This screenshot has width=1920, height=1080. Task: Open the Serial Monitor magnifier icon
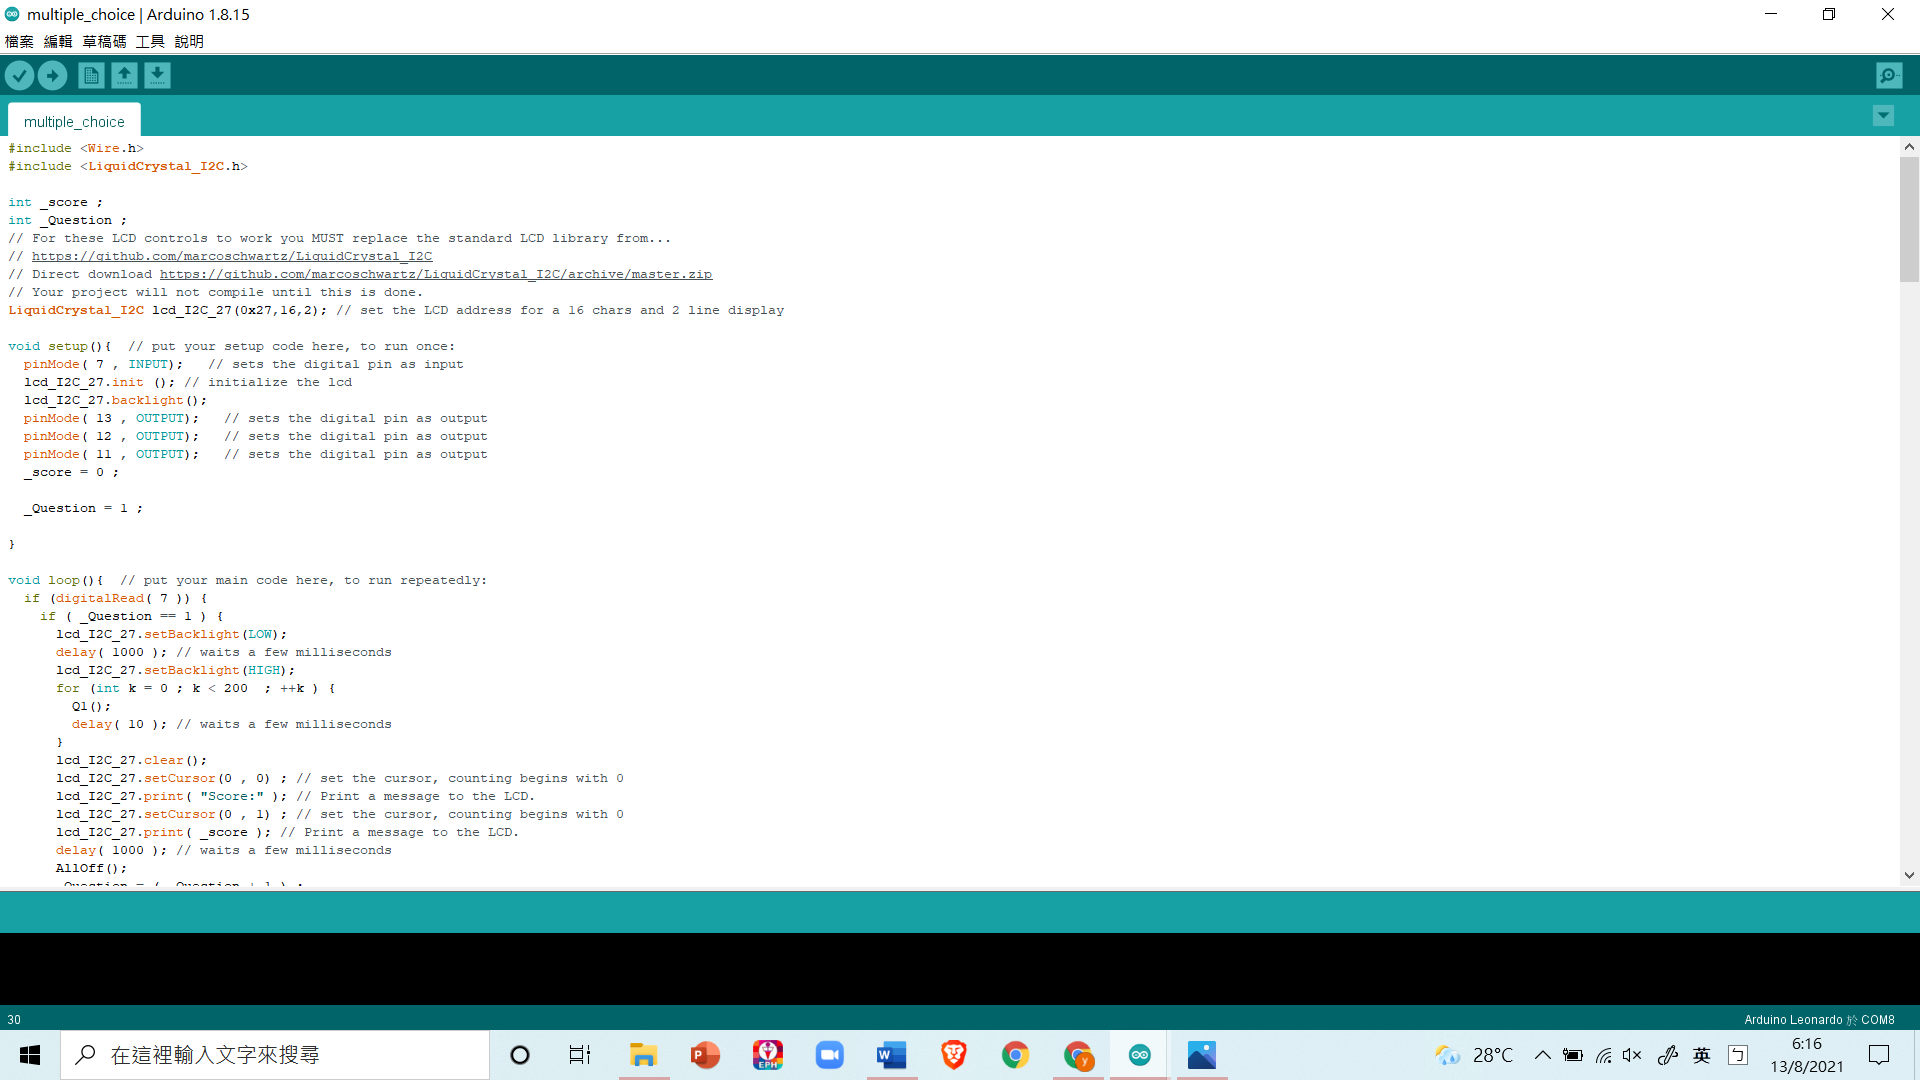[1889, 75]
